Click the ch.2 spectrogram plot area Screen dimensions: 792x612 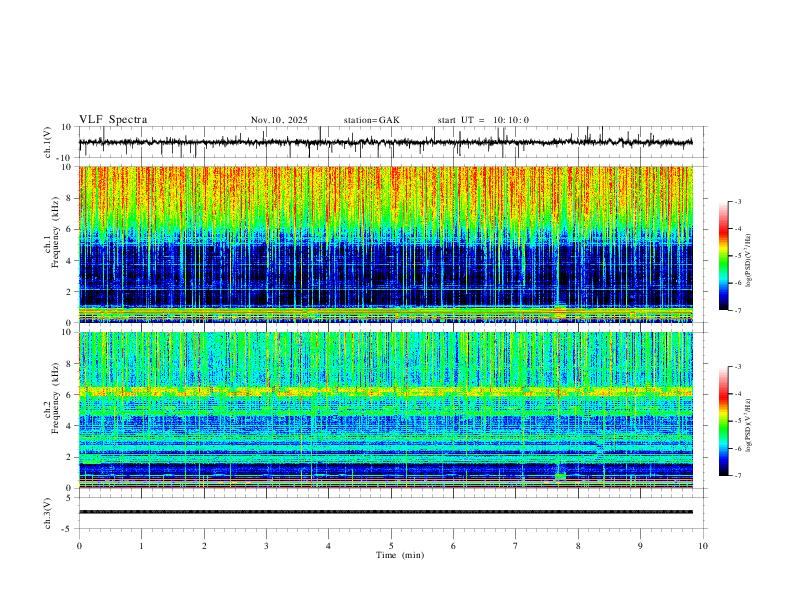point(386,410)
